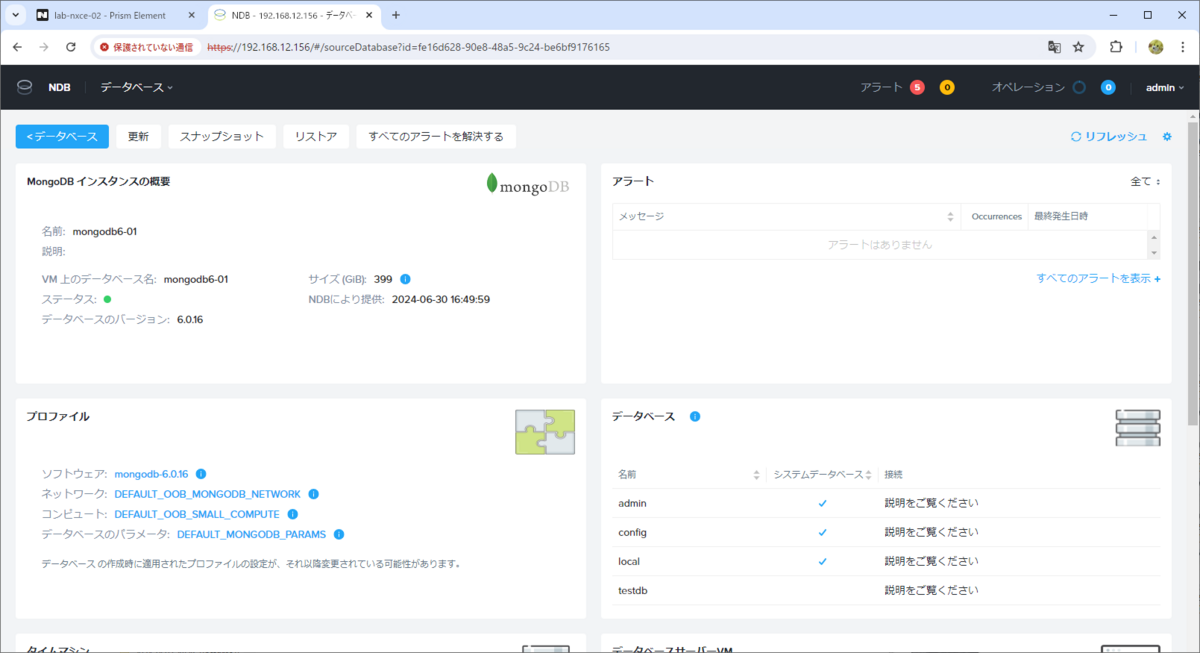
Task: Select the NDB browser tab
Action: tap(293, 15)
